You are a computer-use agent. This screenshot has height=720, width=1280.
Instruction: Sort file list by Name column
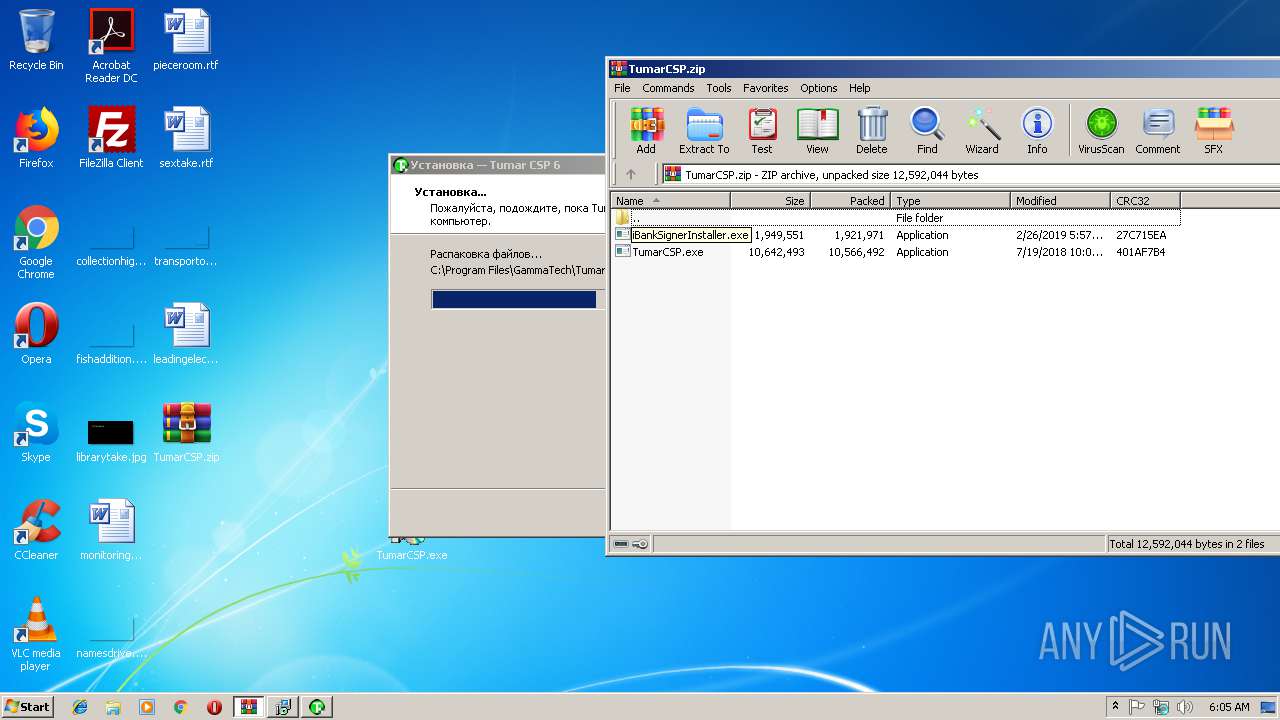[x=670, y=200]
